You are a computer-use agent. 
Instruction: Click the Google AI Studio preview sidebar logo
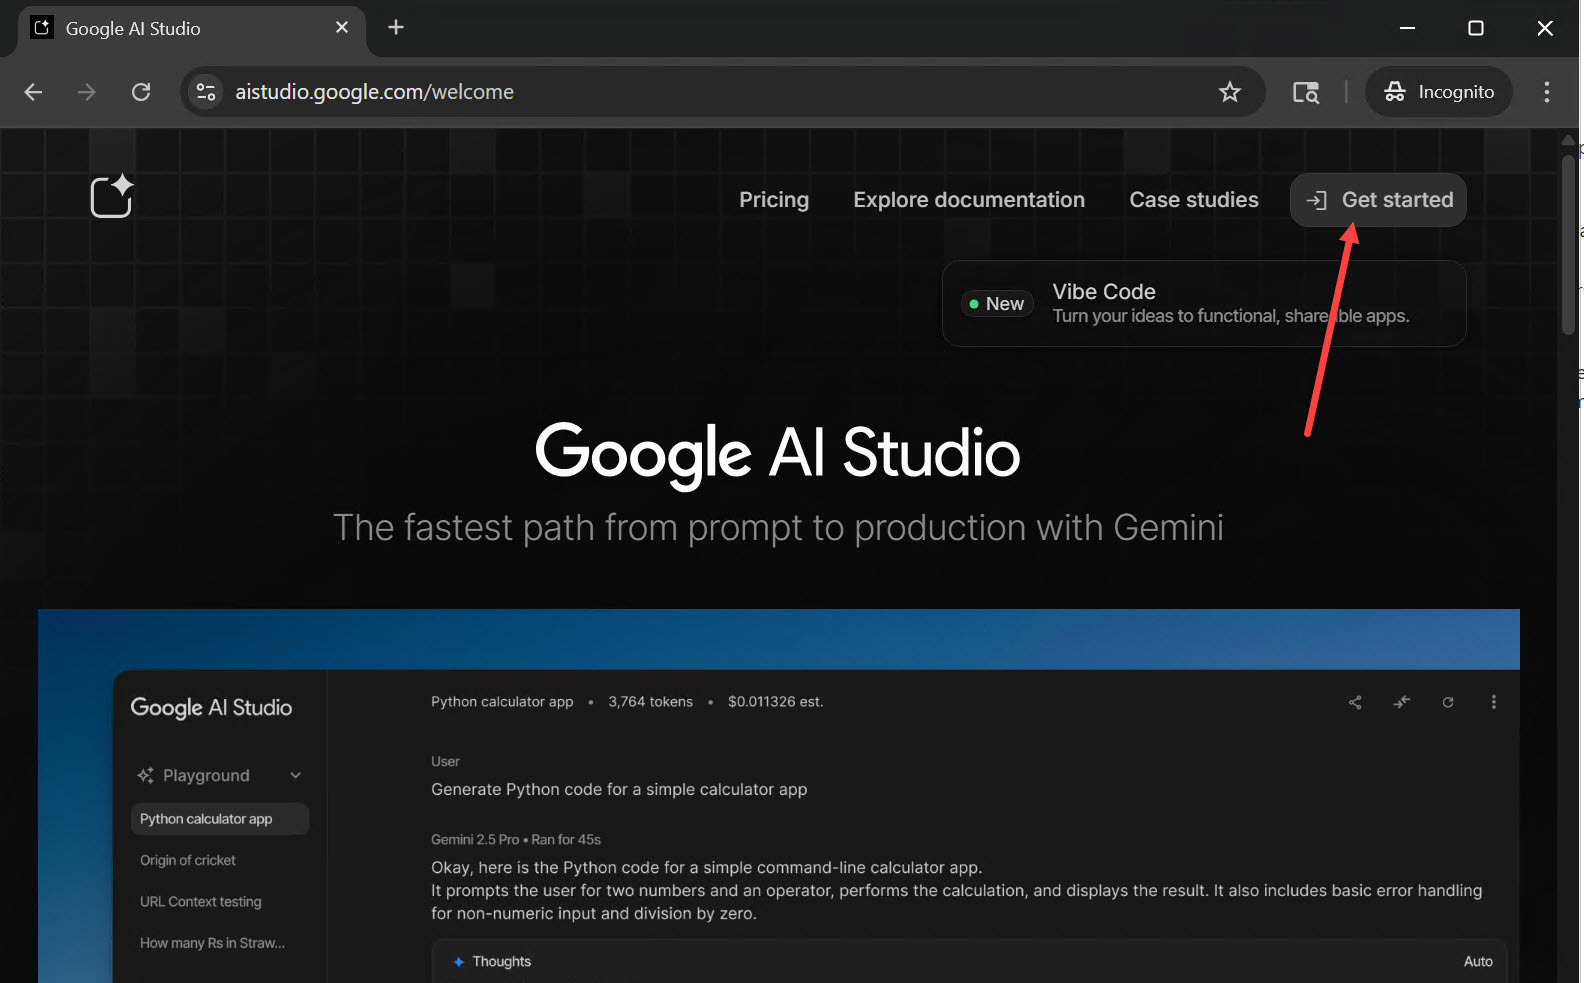tap(211, 708)
